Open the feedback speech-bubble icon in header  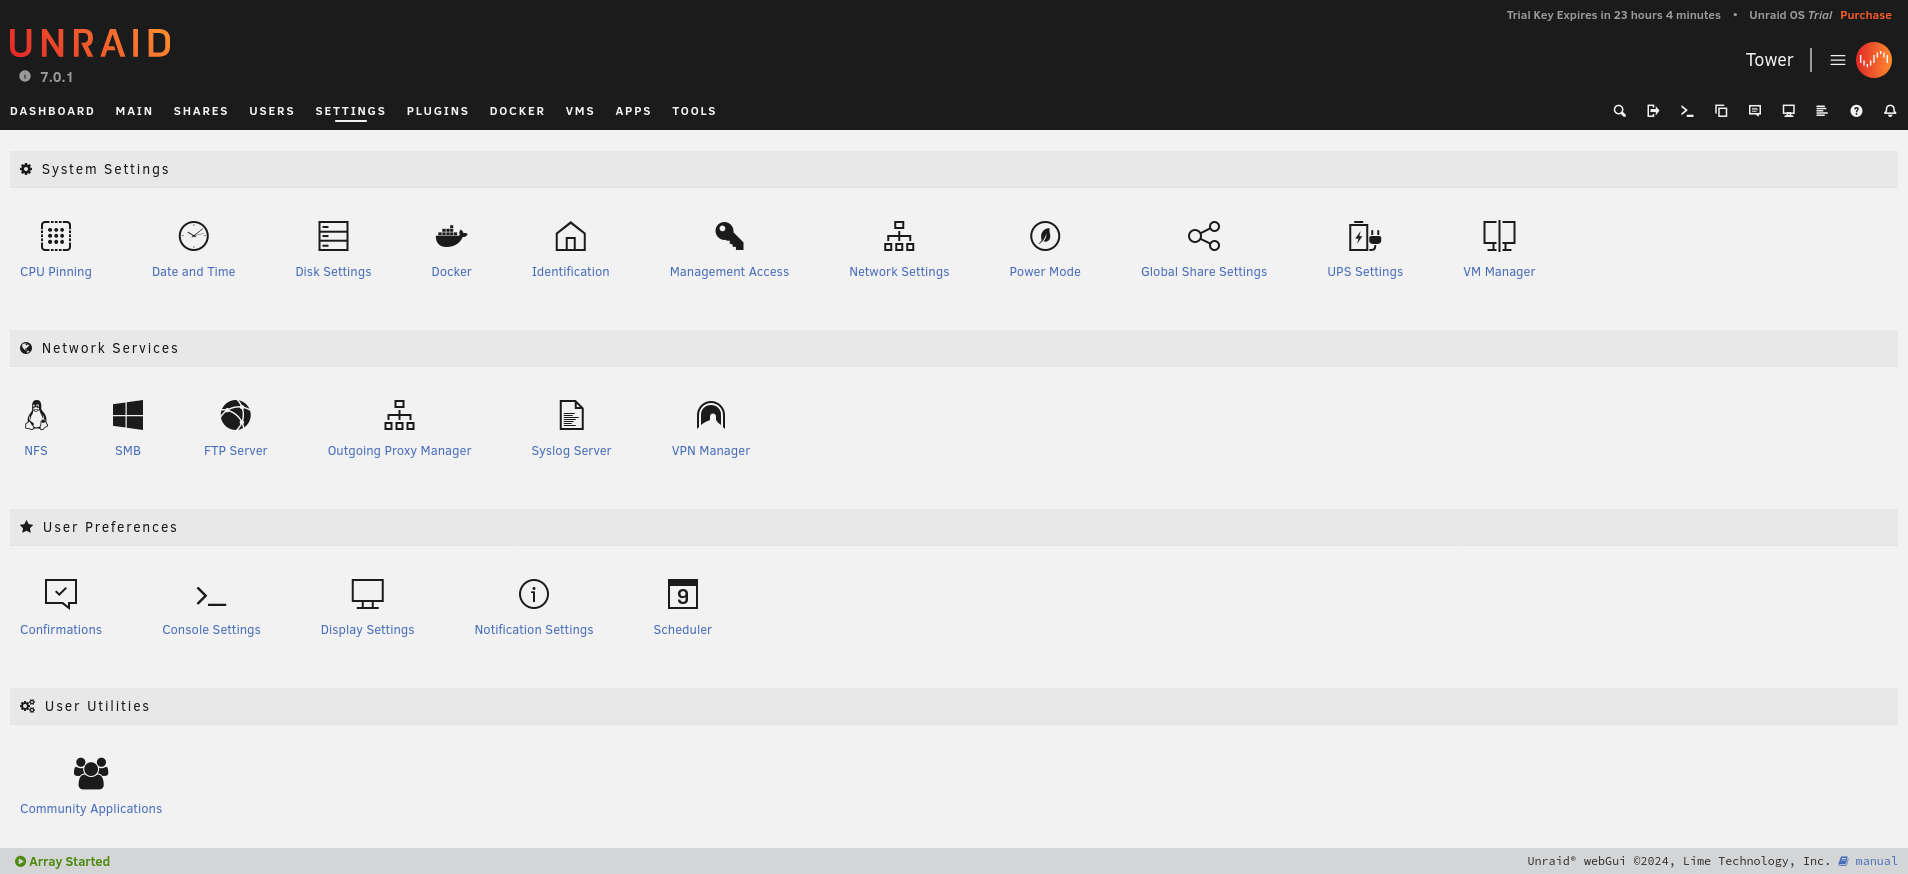[1755, 111]
